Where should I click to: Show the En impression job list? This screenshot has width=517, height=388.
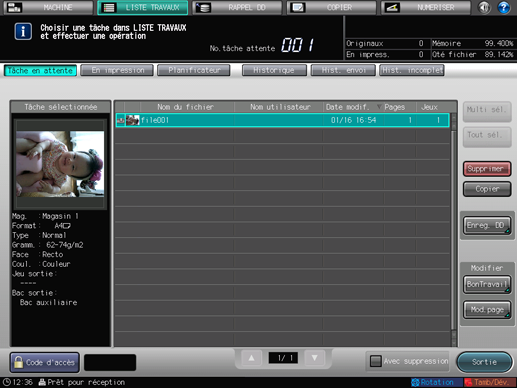tap(117, 70)
